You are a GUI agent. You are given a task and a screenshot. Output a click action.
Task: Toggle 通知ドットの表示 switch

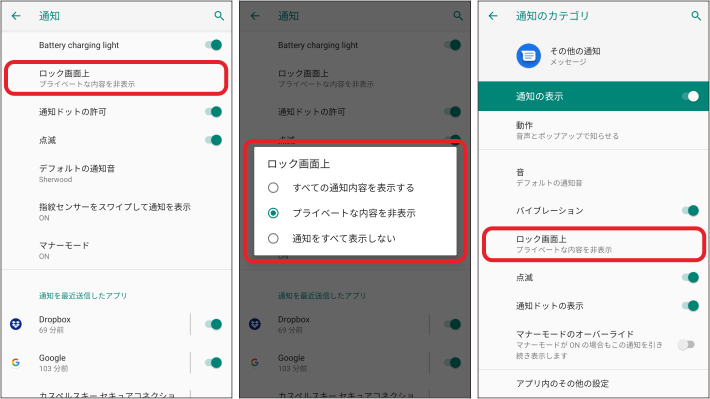tap(691, 306)
